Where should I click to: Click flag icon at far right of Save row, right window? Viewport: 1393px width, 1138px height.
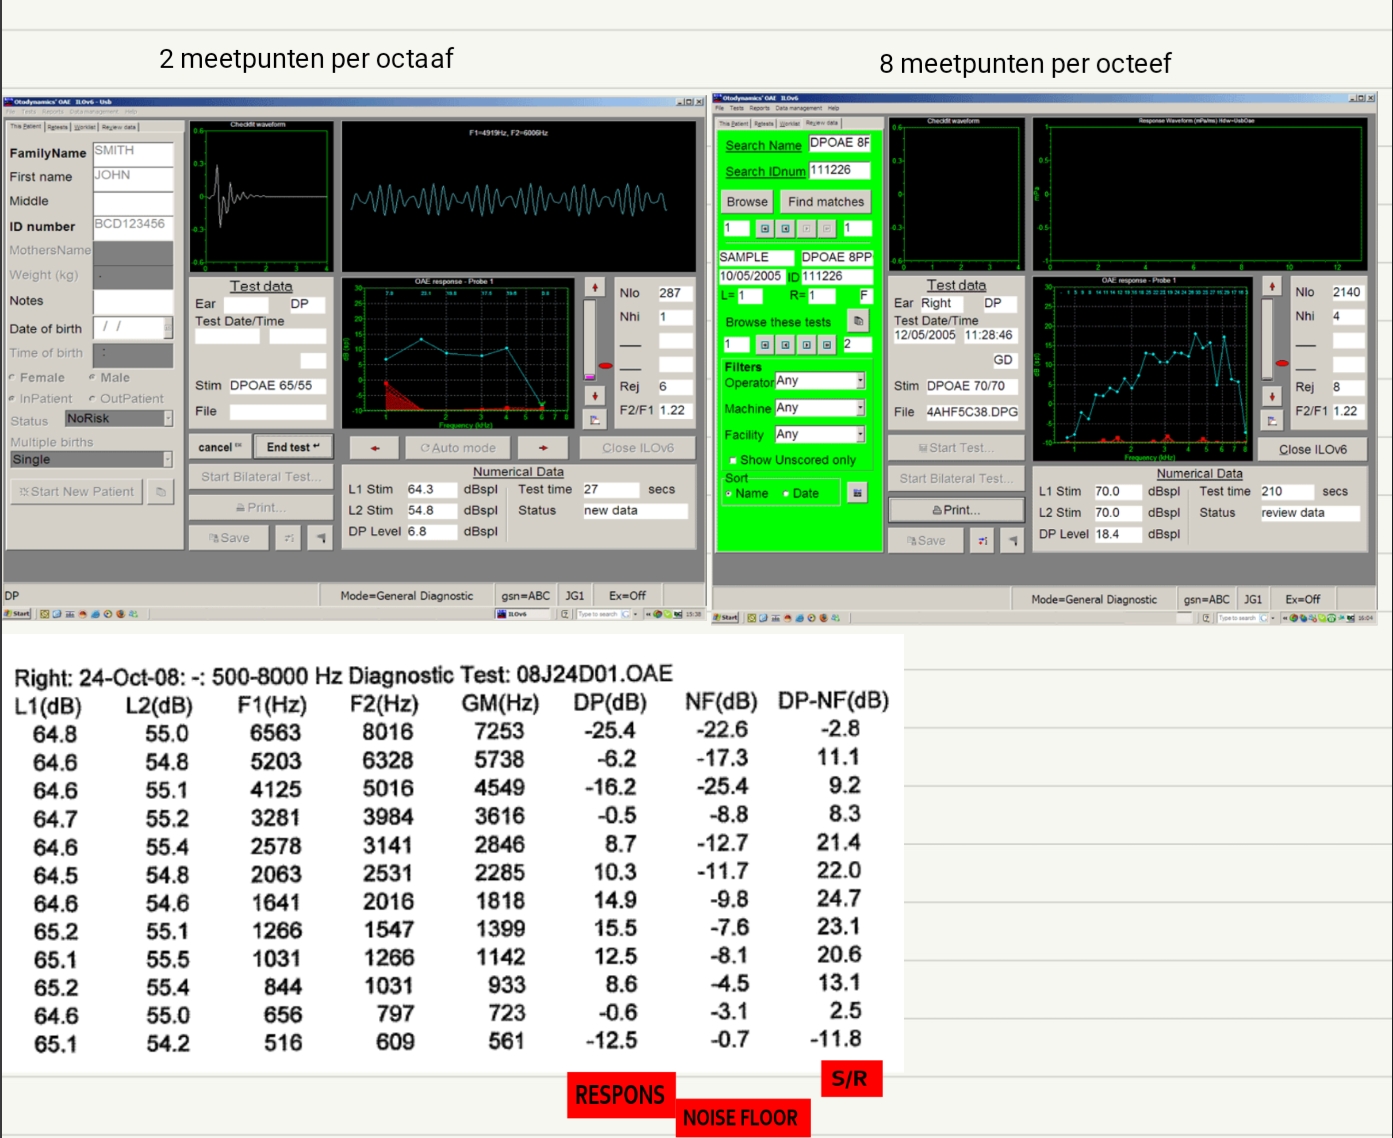1013,541
